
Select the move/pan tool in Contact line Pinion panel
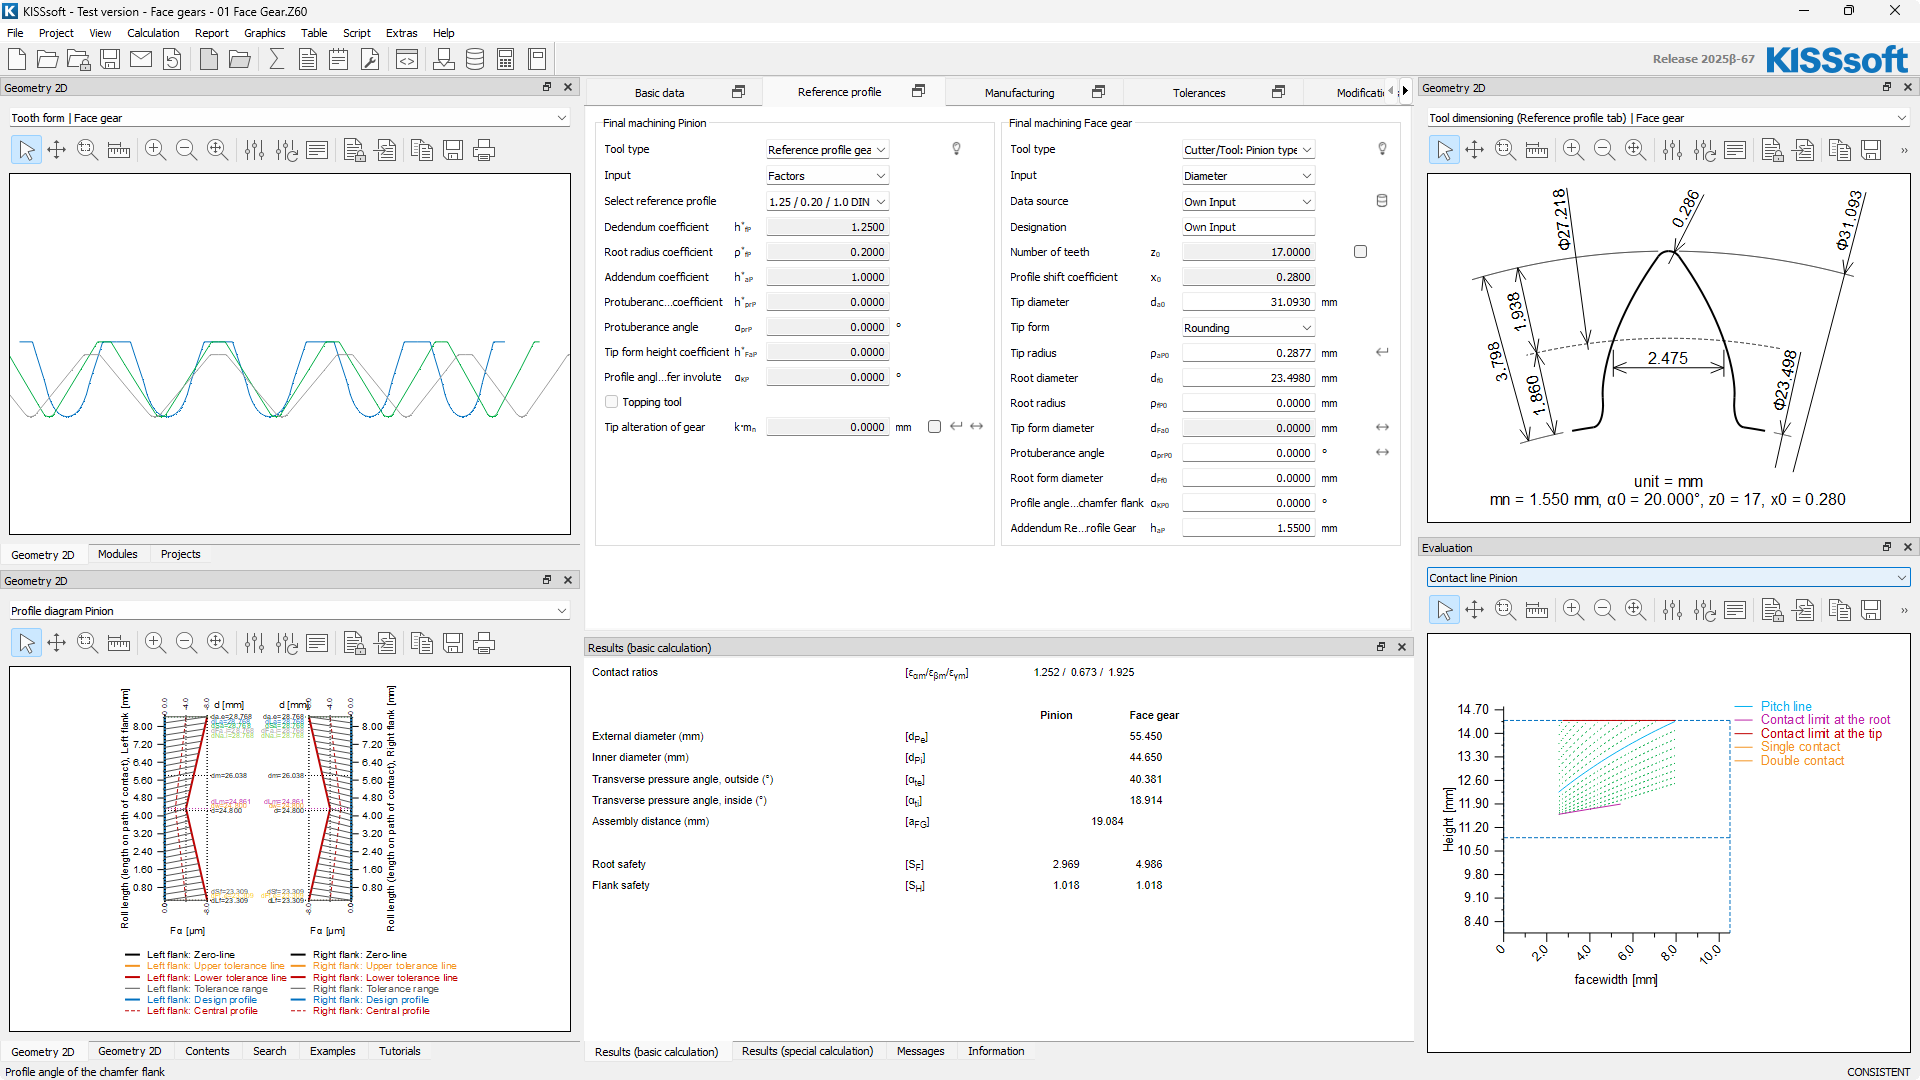[x=1474, y=610]
